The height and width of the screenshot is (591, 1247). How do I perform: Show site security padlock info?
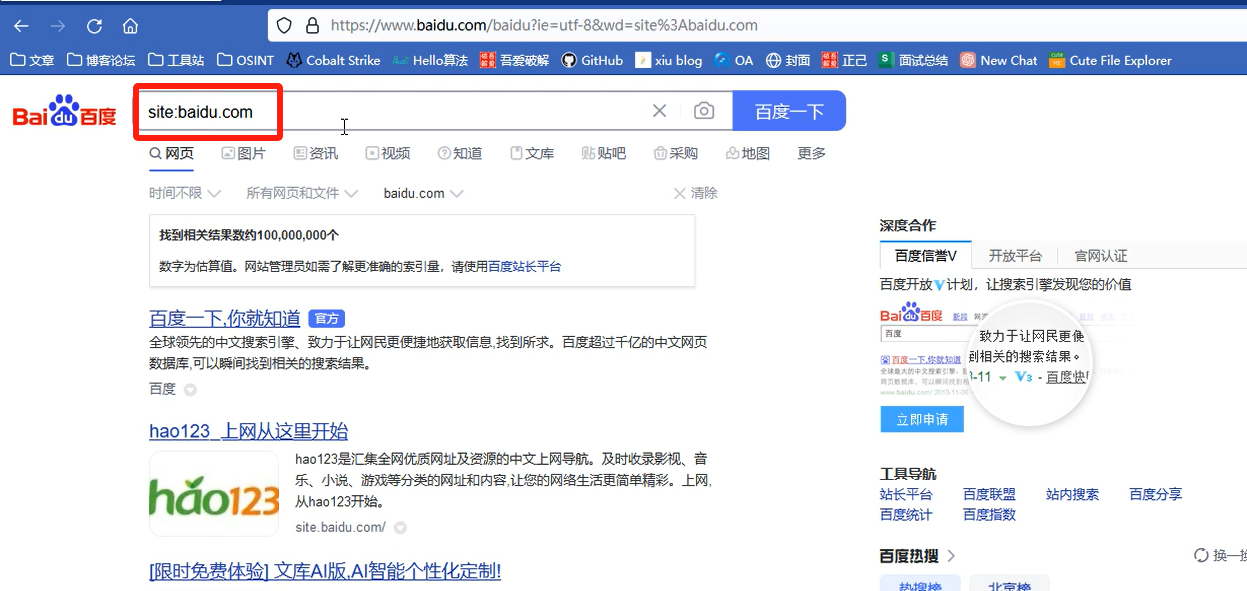pos(312,26)
